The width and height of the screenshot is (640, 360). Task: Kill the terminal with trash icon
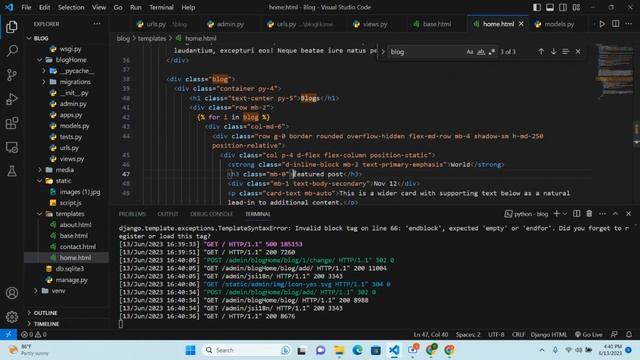click(589, 213)
